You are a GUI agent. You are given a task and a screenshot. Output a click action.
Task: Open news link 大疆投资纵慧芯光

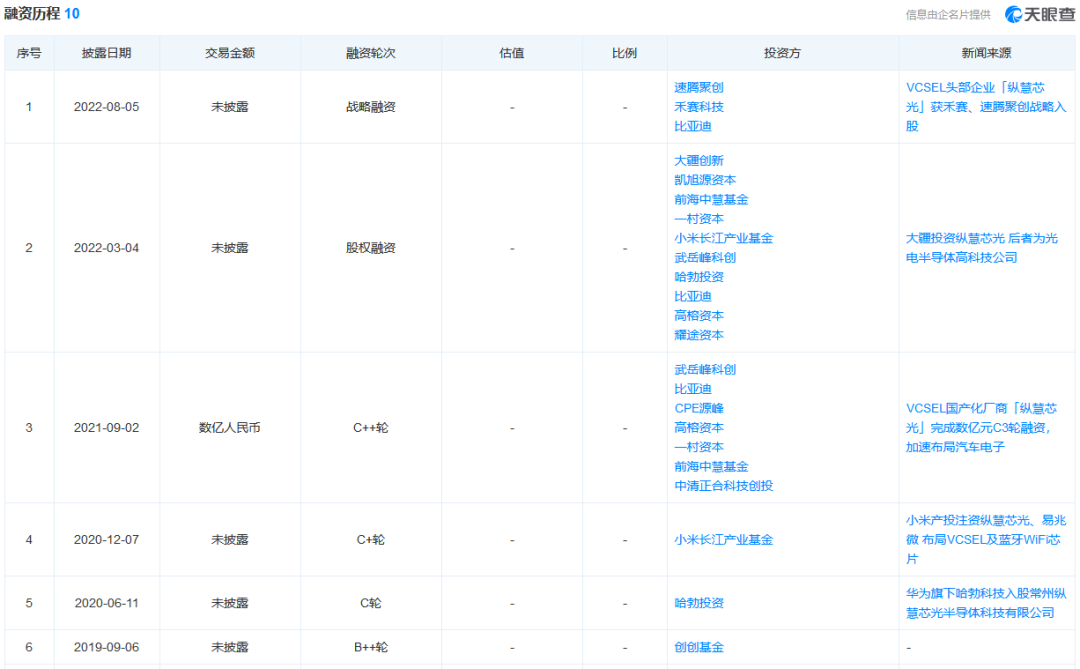pos(982,248)
